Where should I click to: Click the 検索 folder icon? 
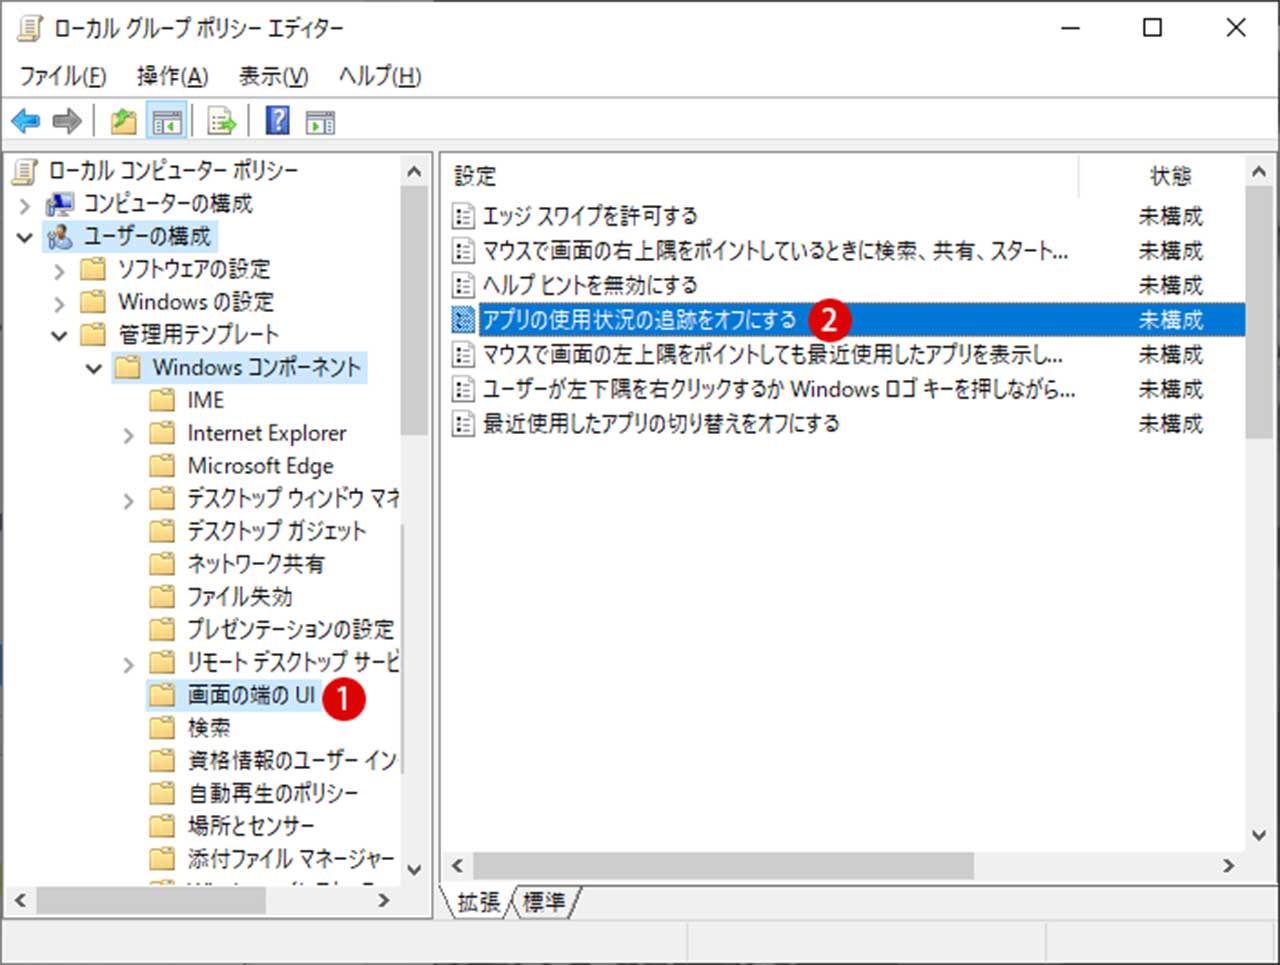pos(162,728)
